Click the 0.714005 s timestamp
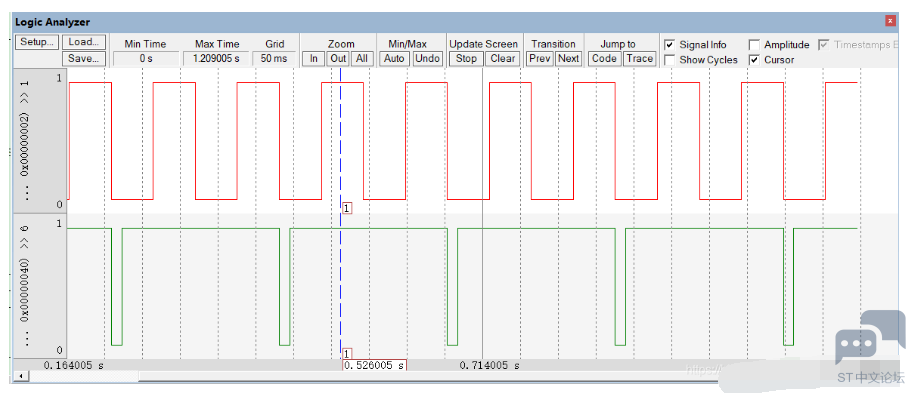 pos(490,366)
